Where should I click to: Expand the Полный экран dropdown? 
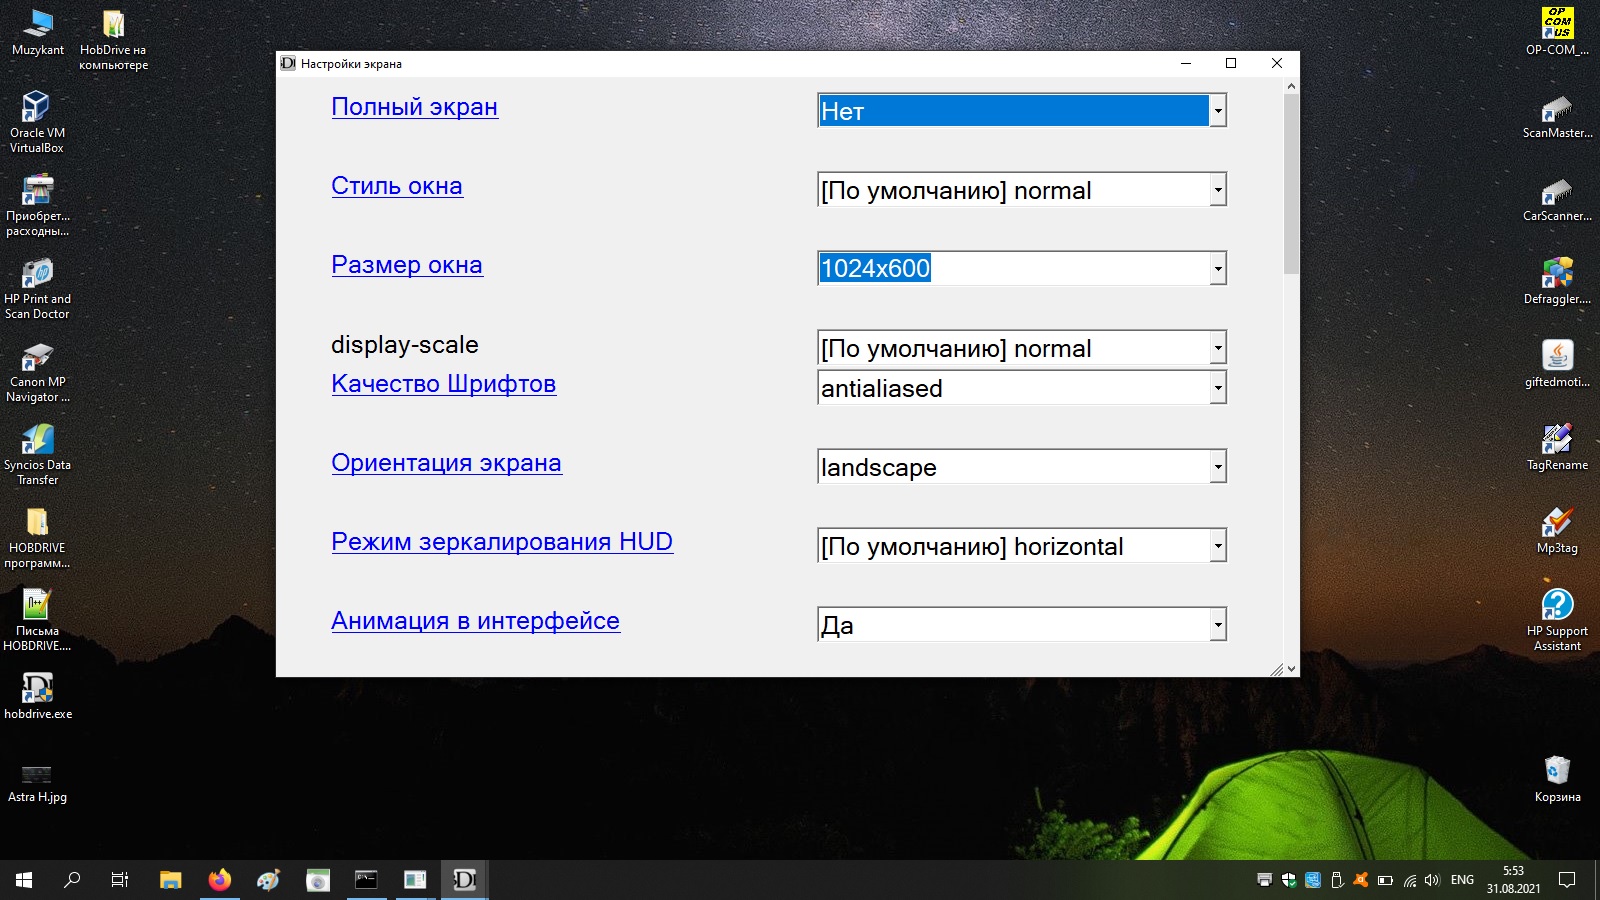(1217, 111)
